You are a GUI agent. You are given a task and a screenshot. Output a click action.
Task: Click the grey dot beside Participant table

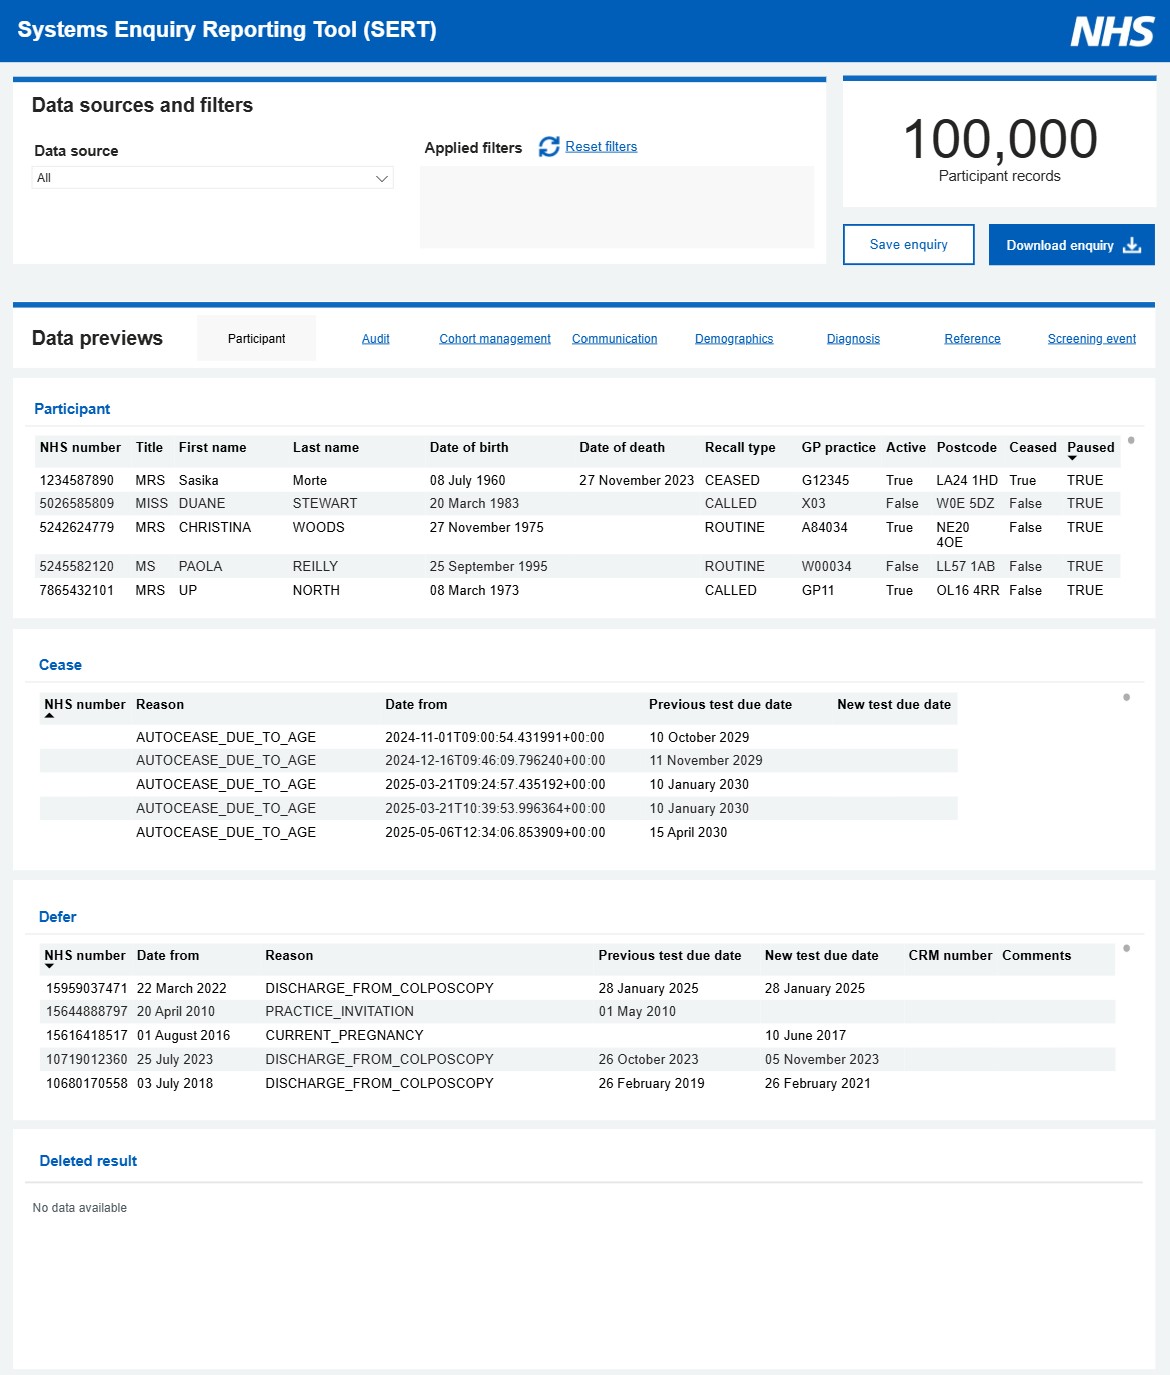coord(1131,440)
